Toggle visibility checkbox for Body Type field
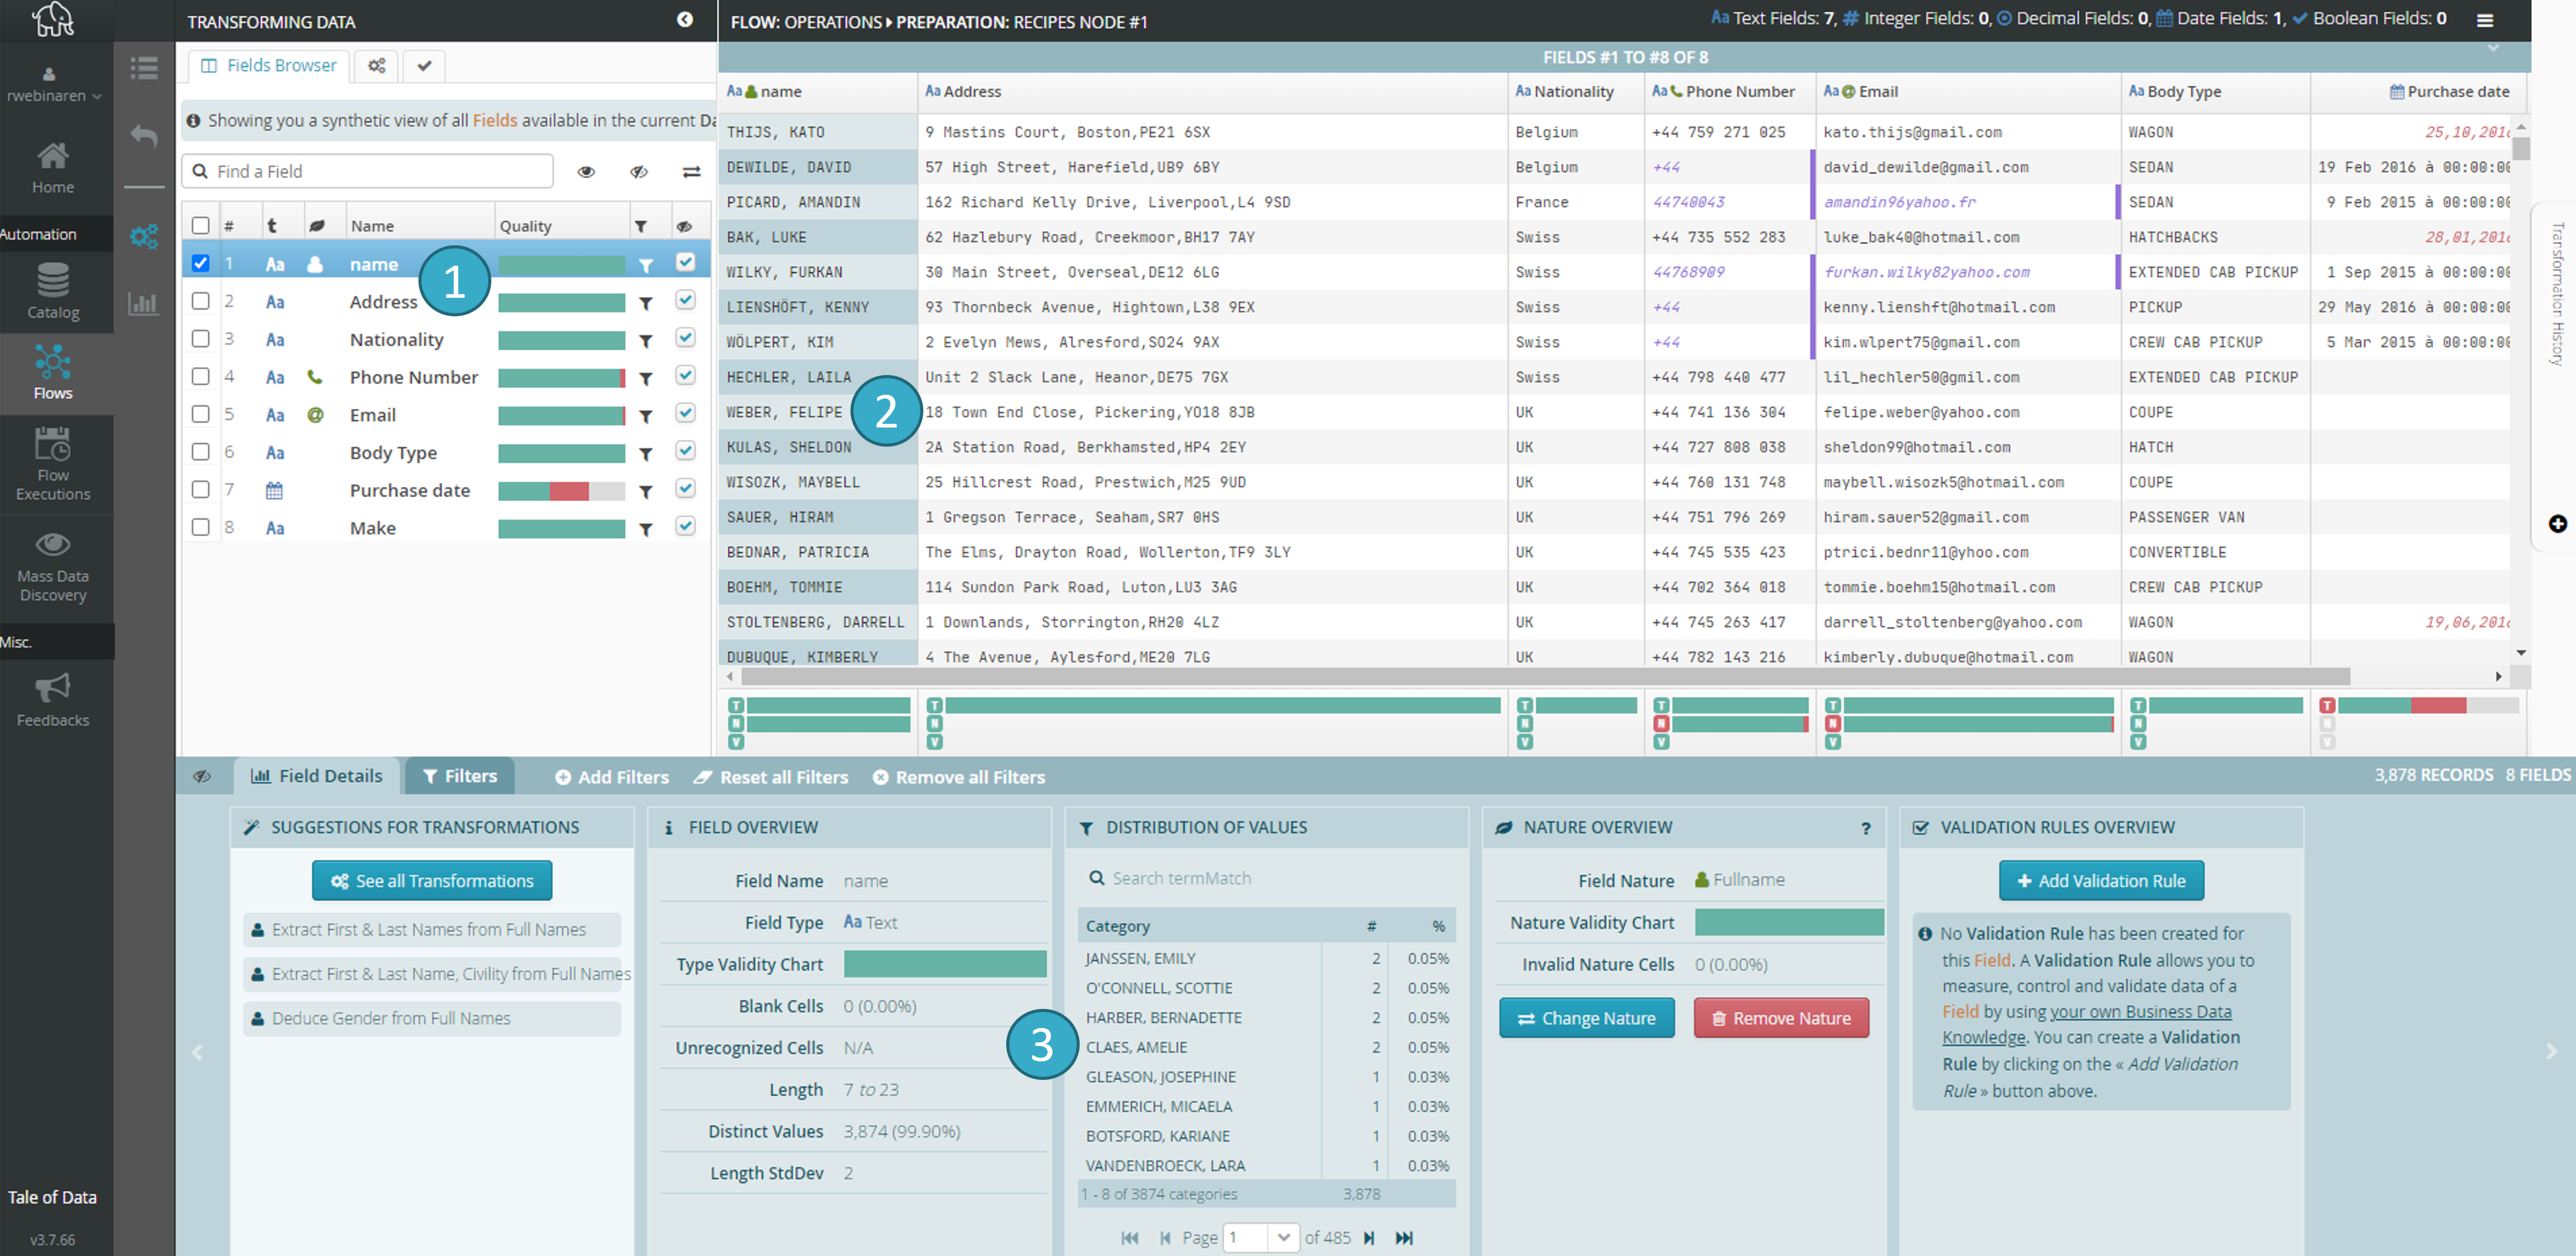The image size is (2576, 1256). (x=685, y=451)
